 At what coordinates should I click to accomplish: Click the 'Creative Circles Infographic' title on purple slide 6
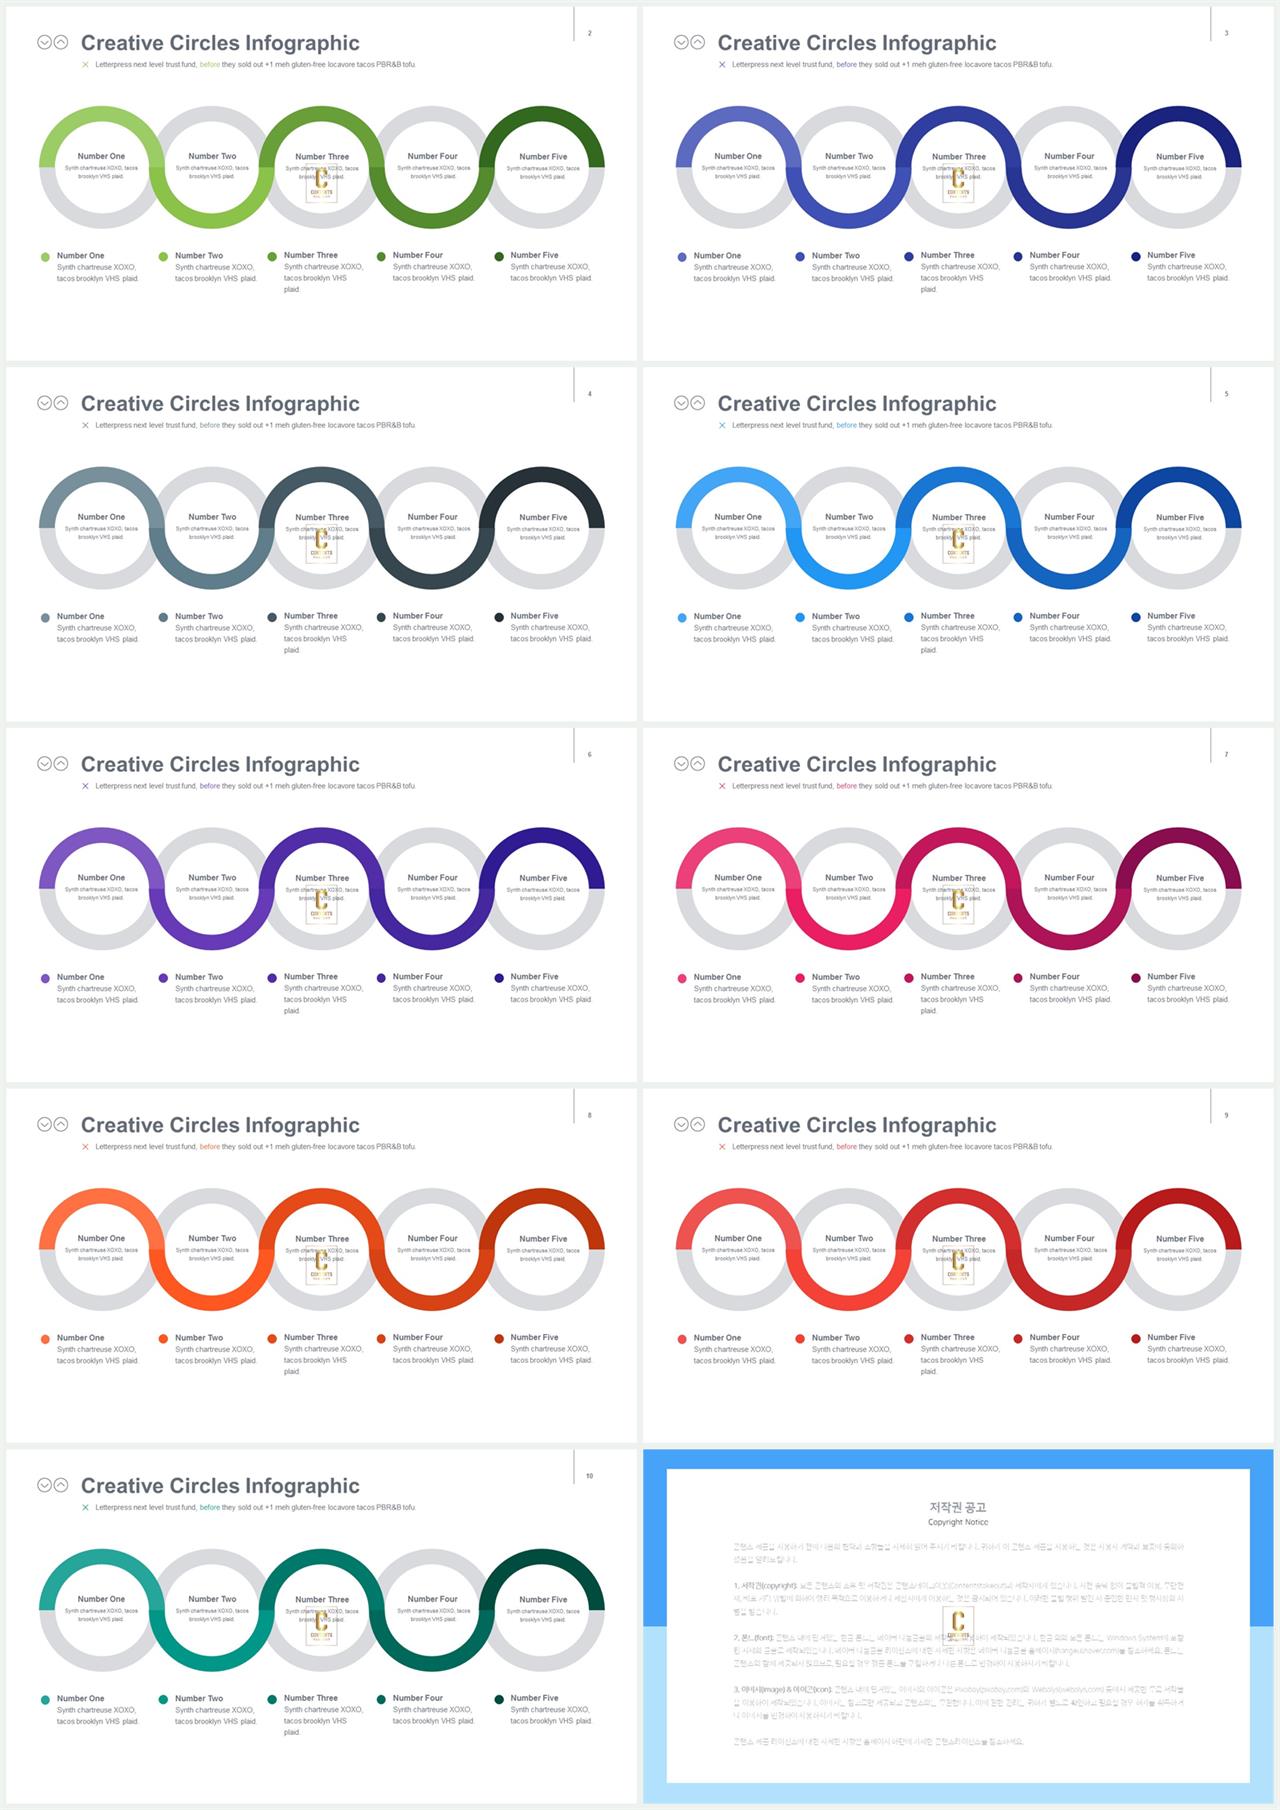coord(220,764)
